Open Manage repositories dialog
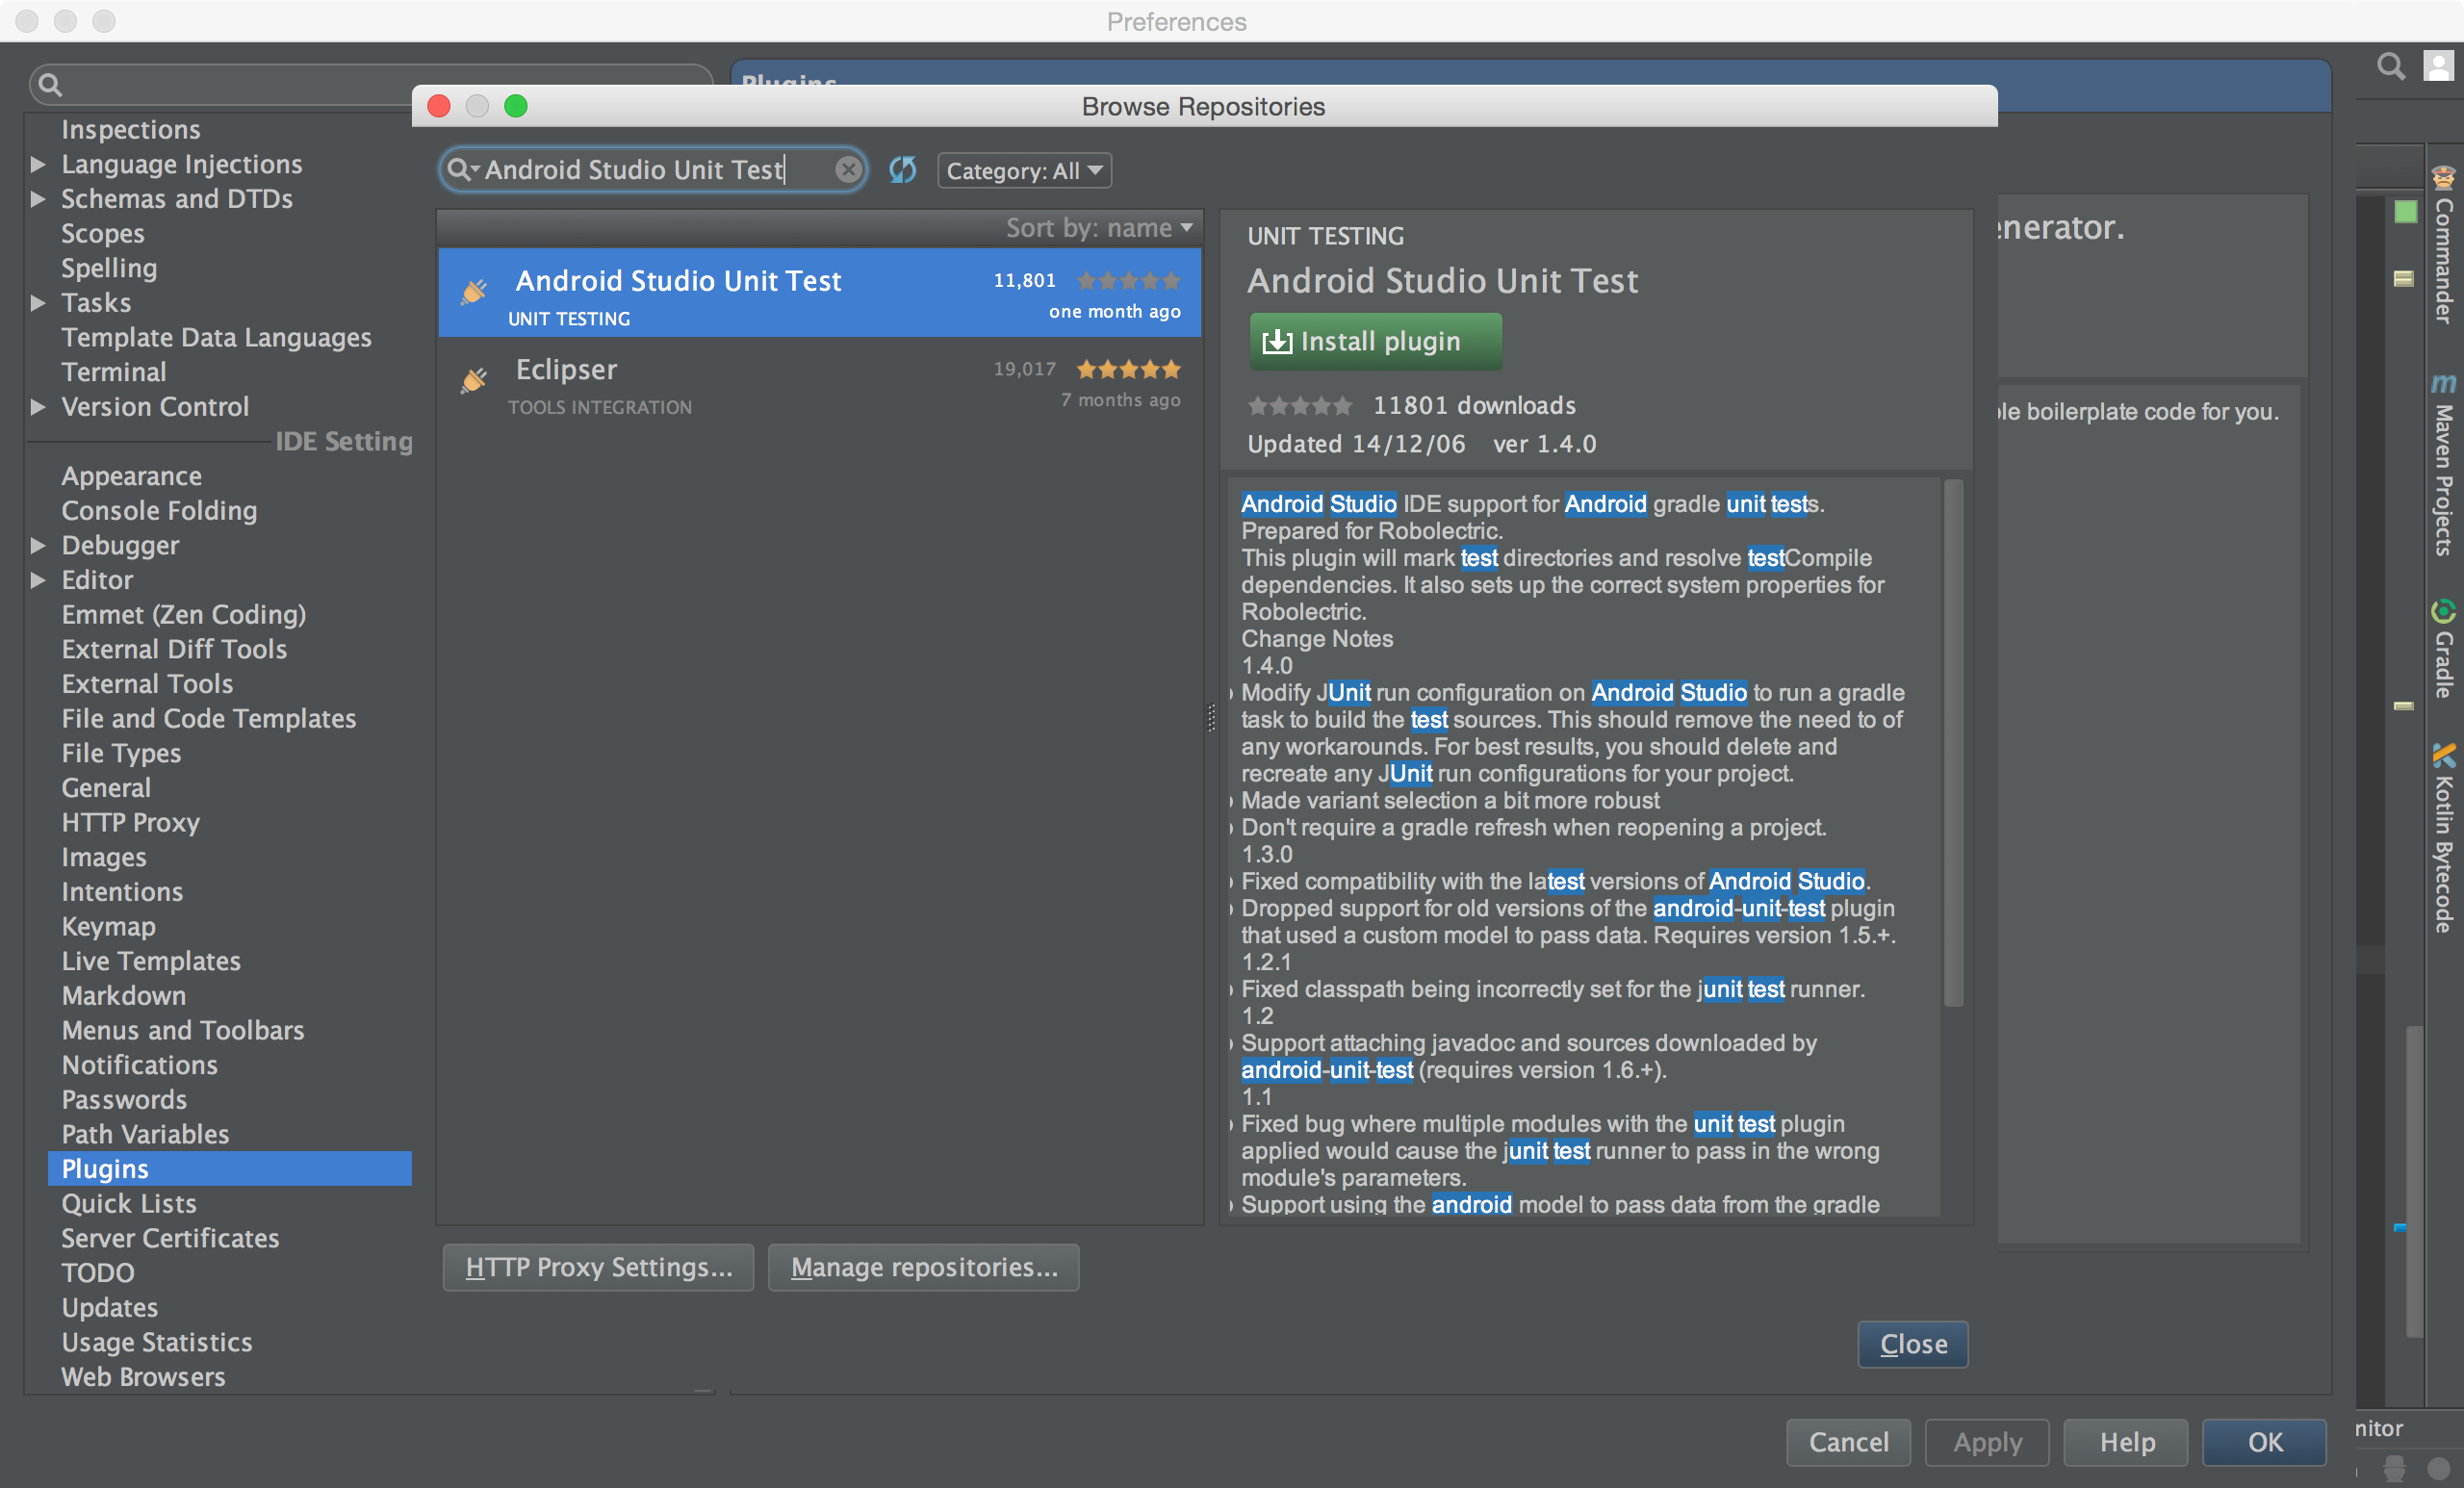 (923, 1268)
